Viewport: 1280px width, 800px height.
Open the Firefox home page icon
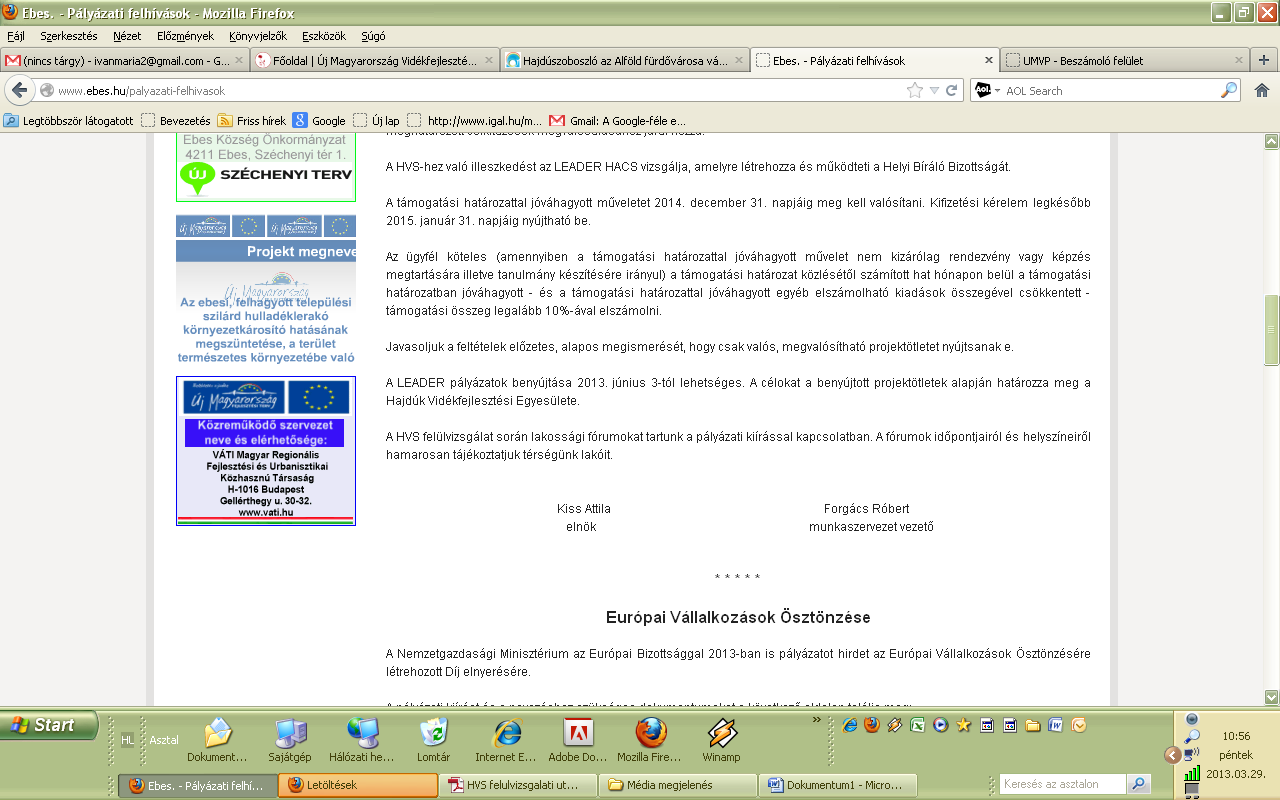coord(1262,90)
